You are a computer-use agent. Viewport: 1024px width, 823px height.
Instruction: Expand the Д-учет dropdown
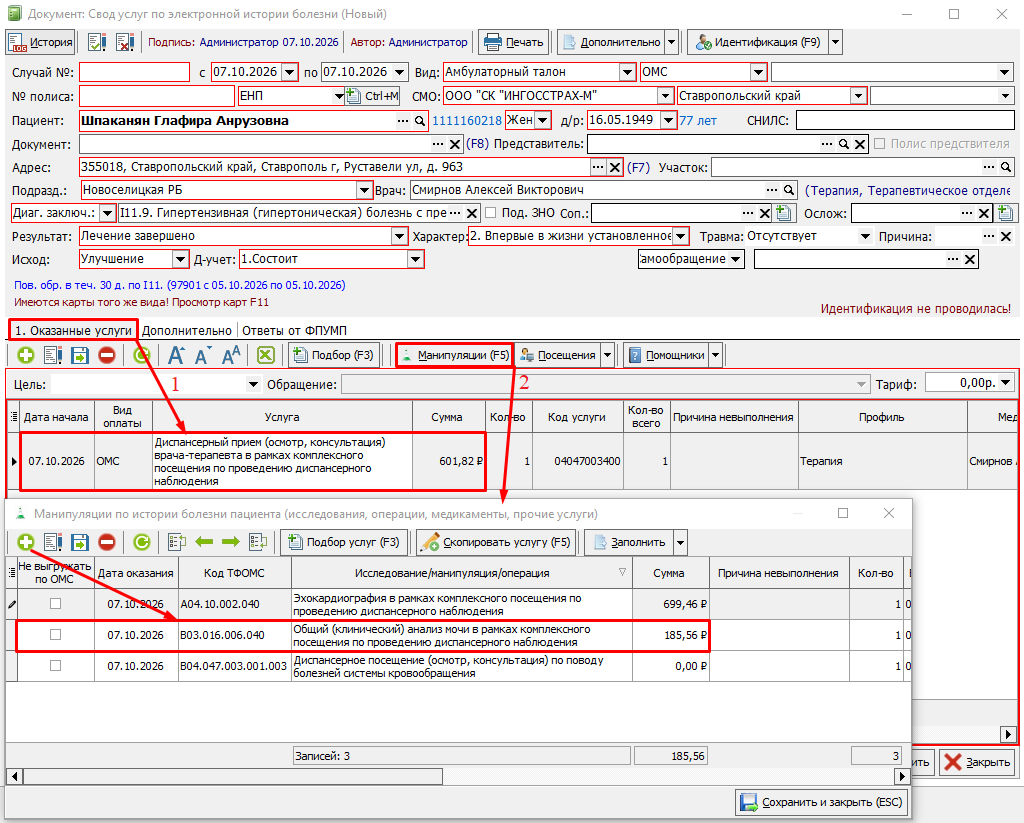coord(415,259)
